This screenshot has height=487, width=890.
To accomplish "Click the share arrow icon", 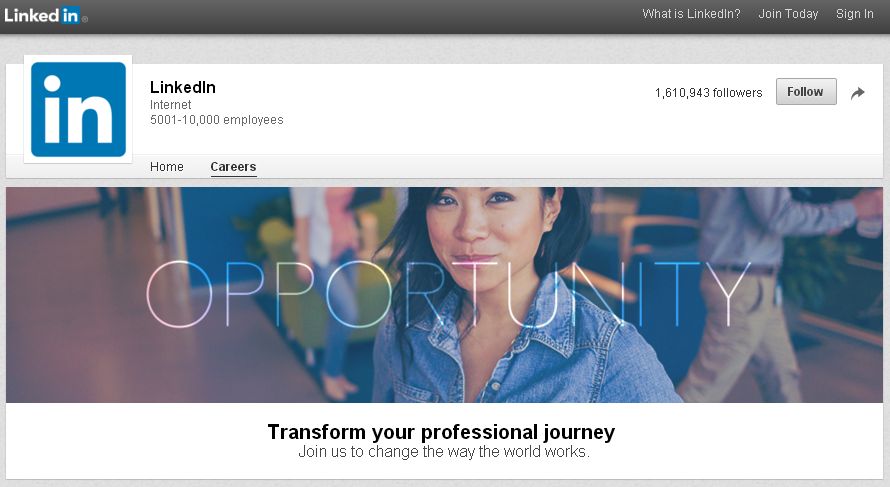I will click(x=858, y=93).
